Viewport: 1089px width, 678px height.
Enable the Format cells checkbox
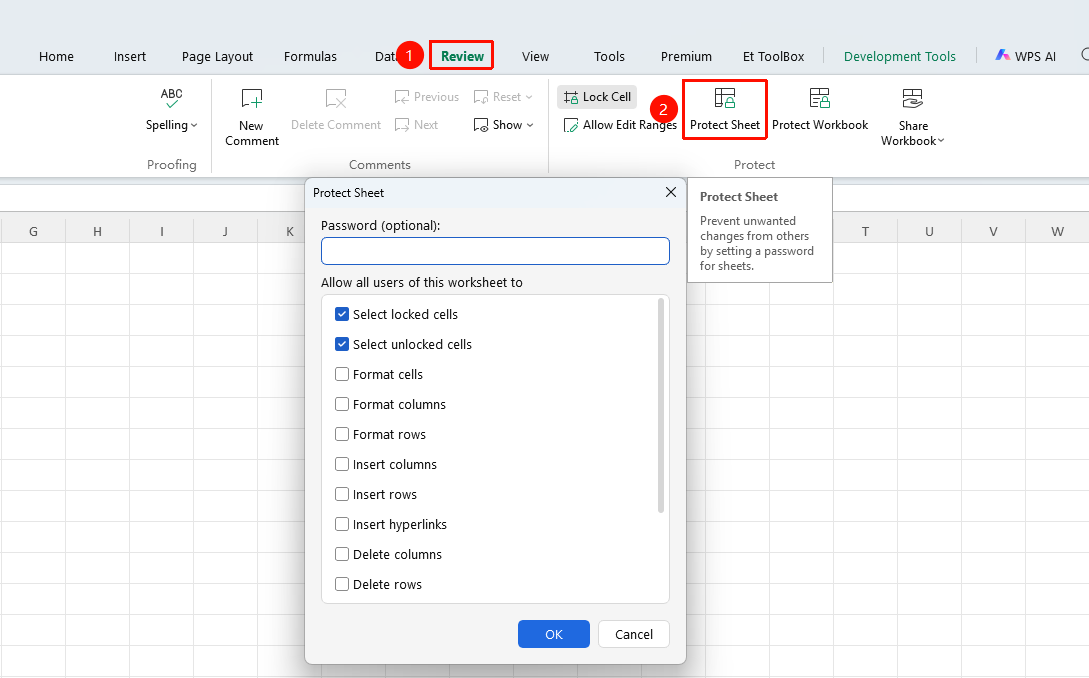(x=342, y=374)
